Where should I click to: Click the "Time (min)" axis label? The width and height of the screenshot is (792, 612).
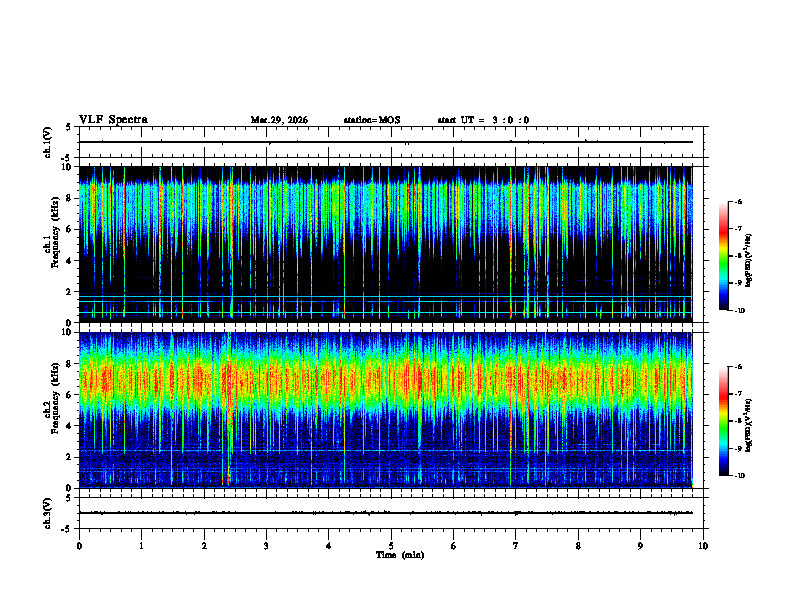(x=400, y=555)
